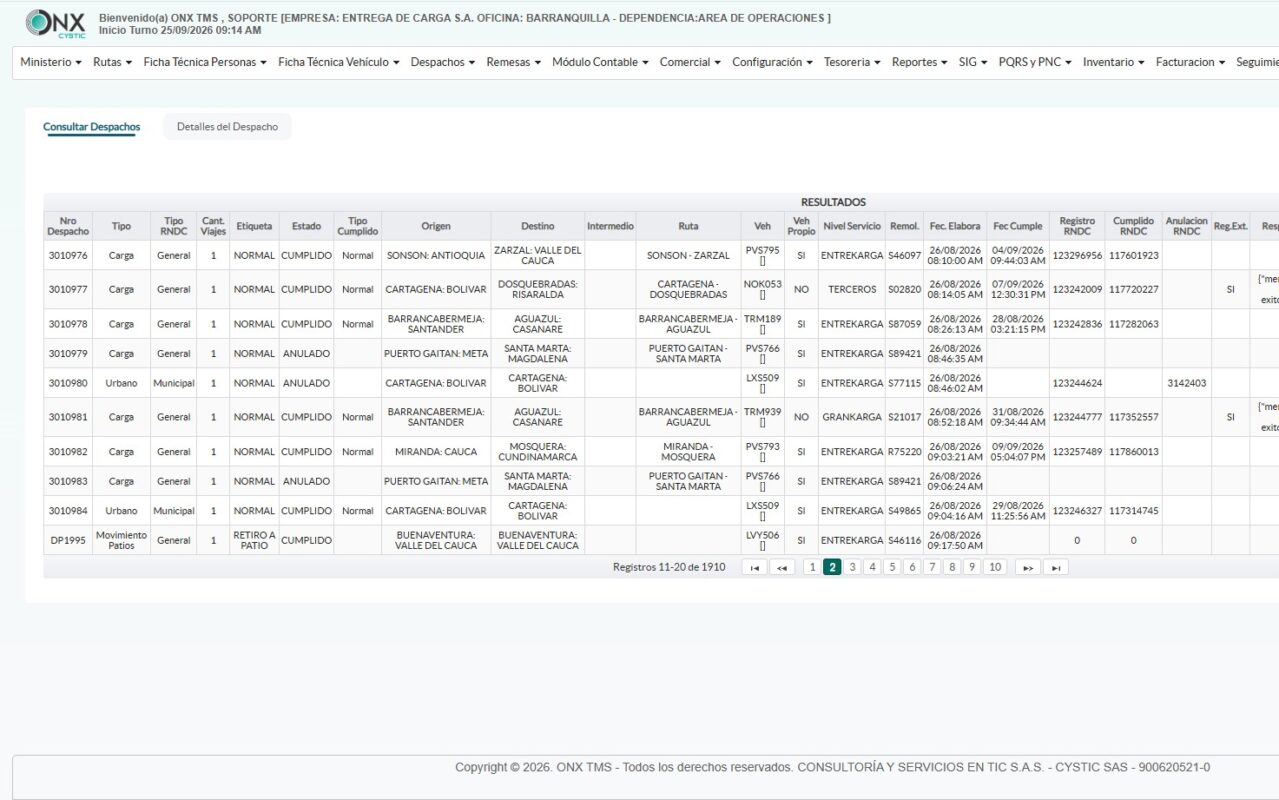Sort by Destino column header
The height and width of the screenshot is (800, 1279).
point(538,226)
